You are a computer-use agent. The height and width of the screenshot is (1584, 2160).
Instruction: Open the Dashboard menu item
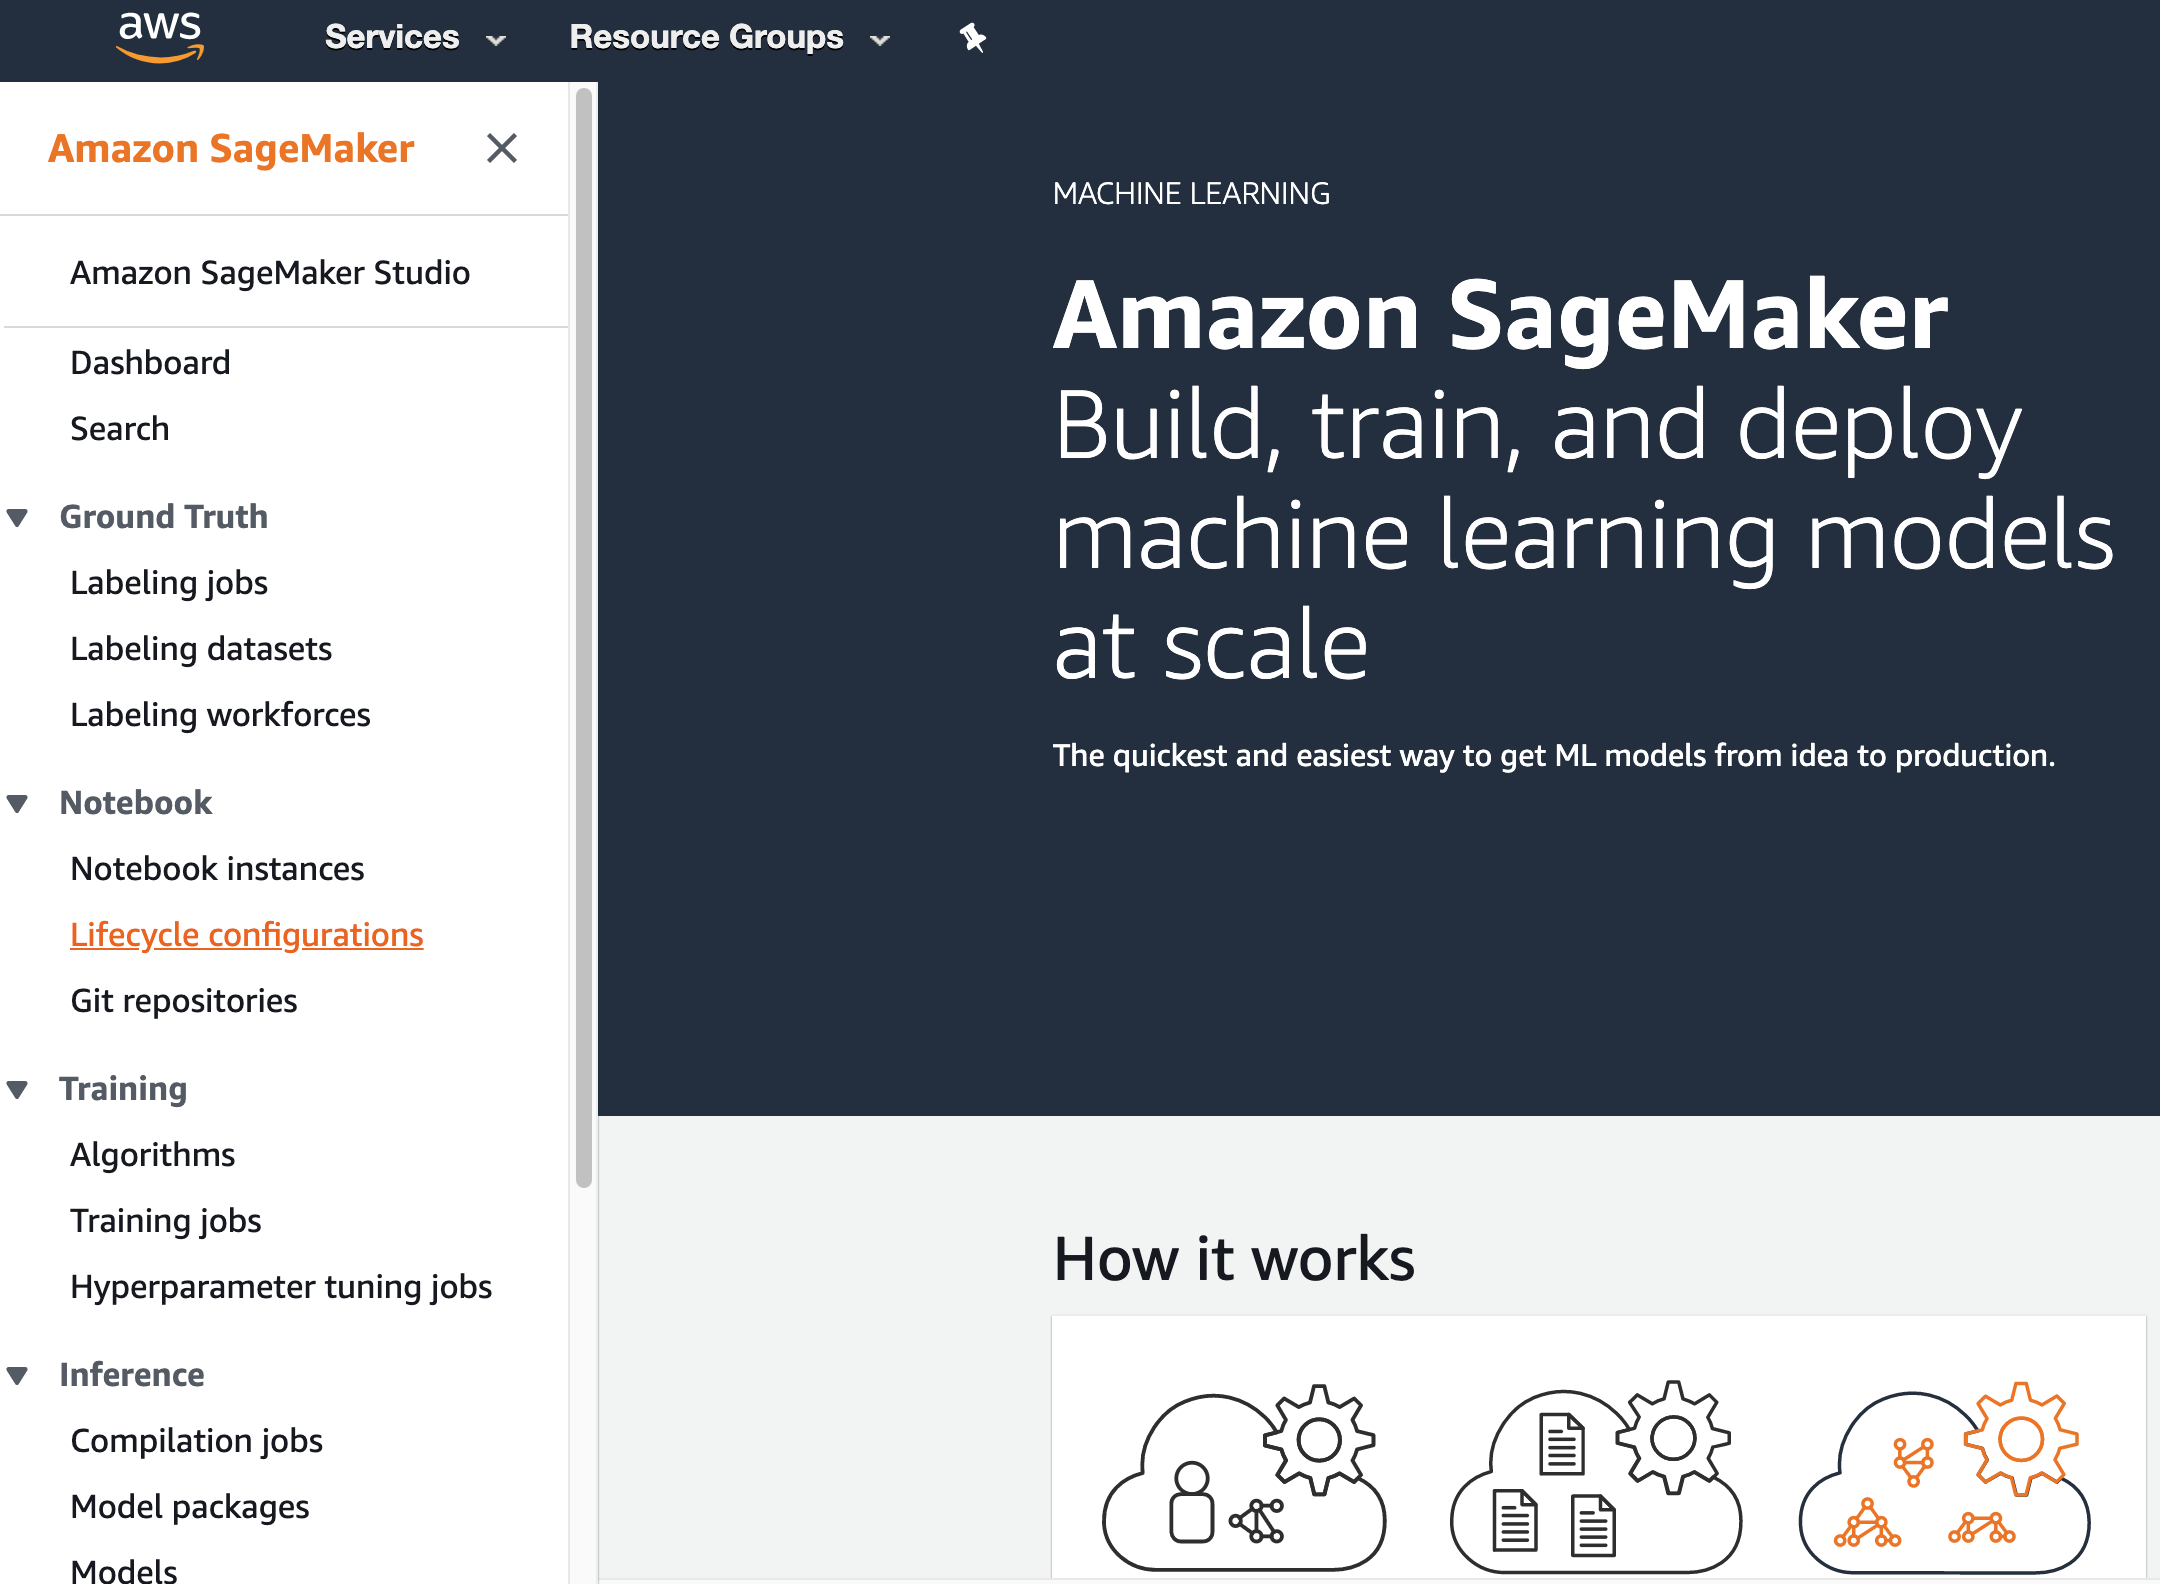[148, 362]
